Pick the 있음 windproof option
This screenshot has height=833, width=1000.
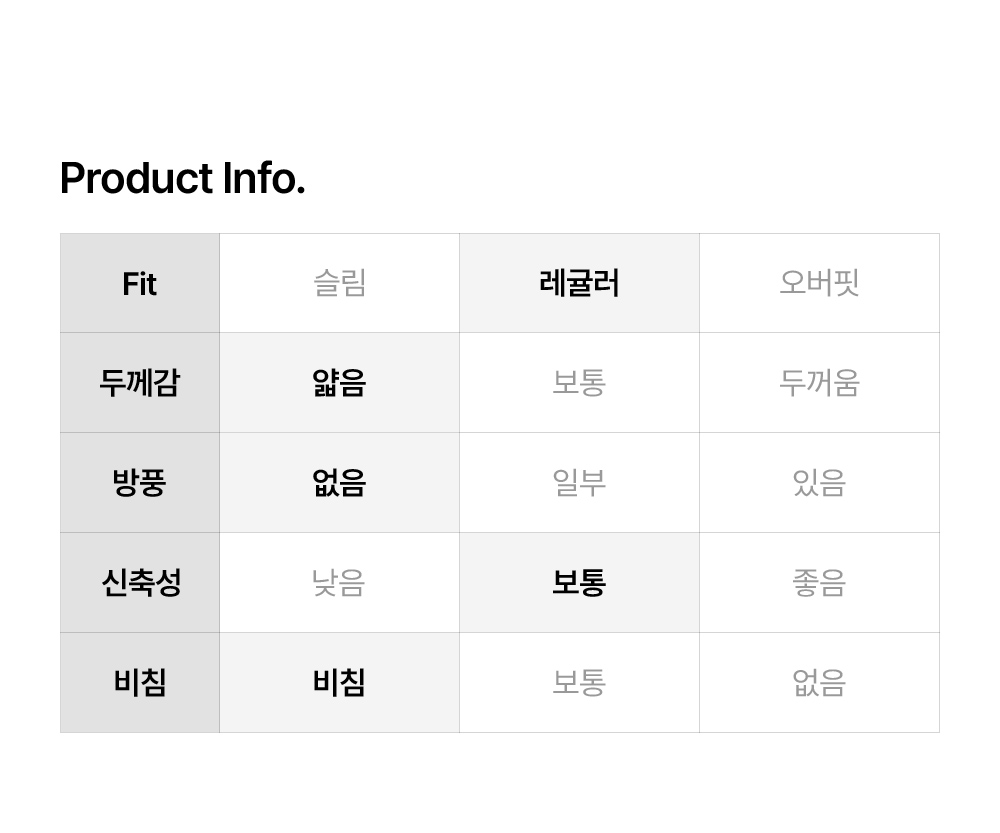click(x=819, y=483)
